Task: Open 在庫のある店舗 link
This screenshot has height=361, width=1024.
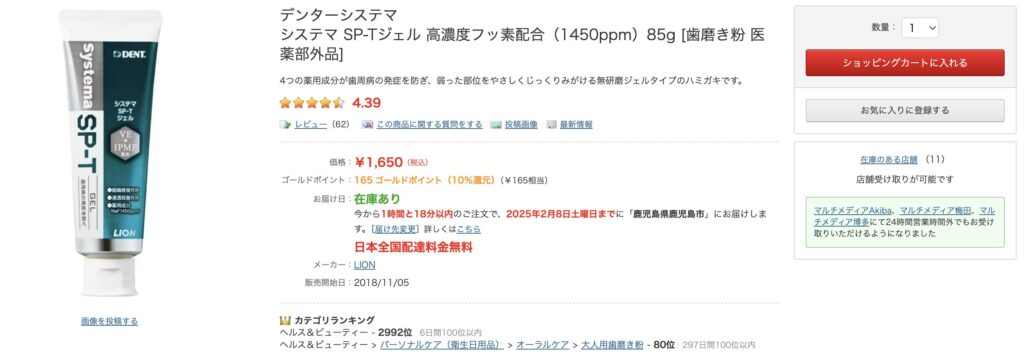Action: [x=888, y=159]
